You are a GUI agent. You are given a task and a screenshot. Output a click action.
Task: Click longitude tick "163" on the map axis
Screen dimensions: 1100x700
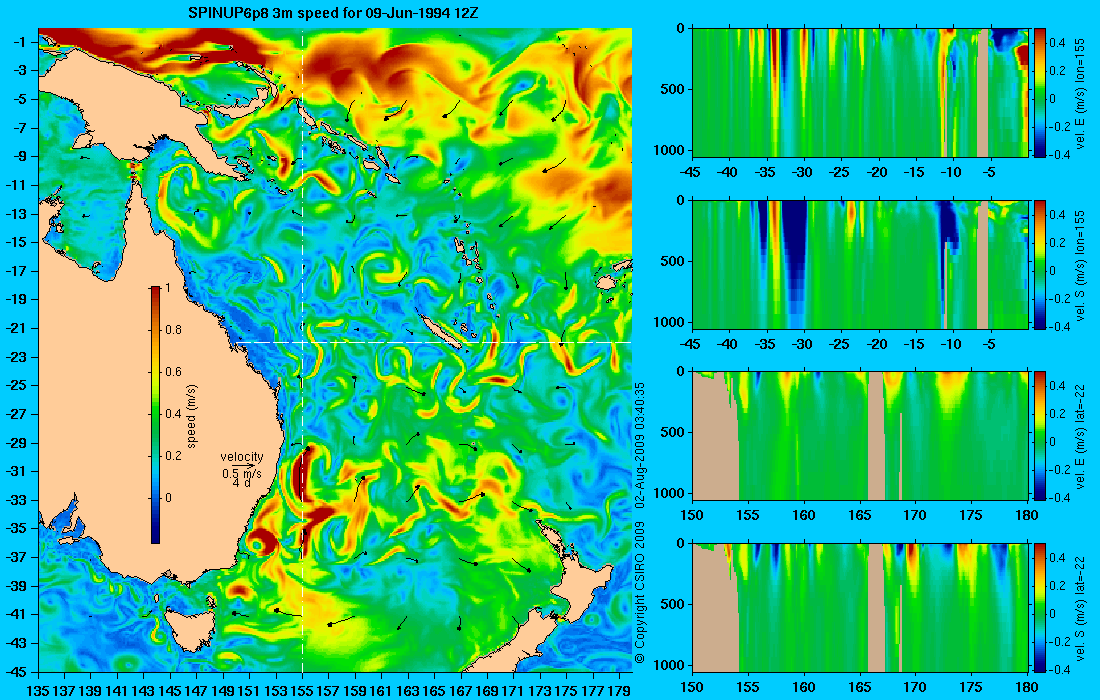pos(408,691)
